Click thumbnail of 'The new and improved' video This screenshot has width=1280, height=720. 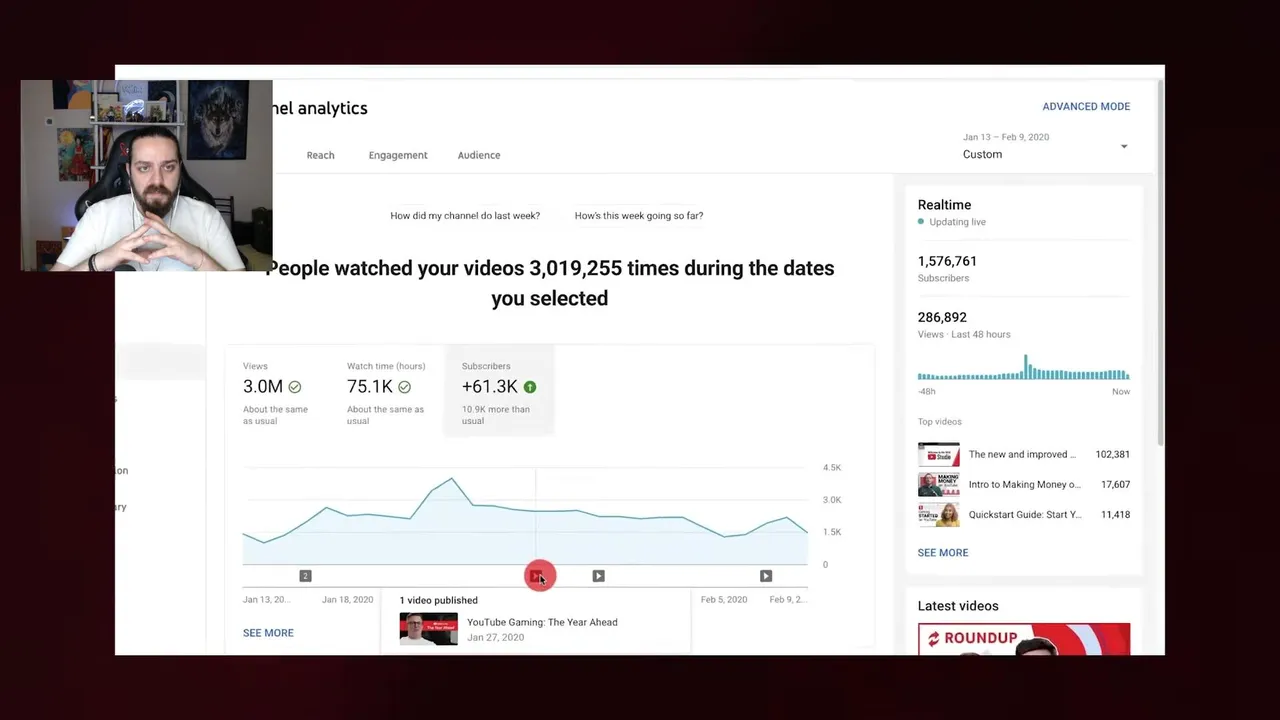pos(938,454)
